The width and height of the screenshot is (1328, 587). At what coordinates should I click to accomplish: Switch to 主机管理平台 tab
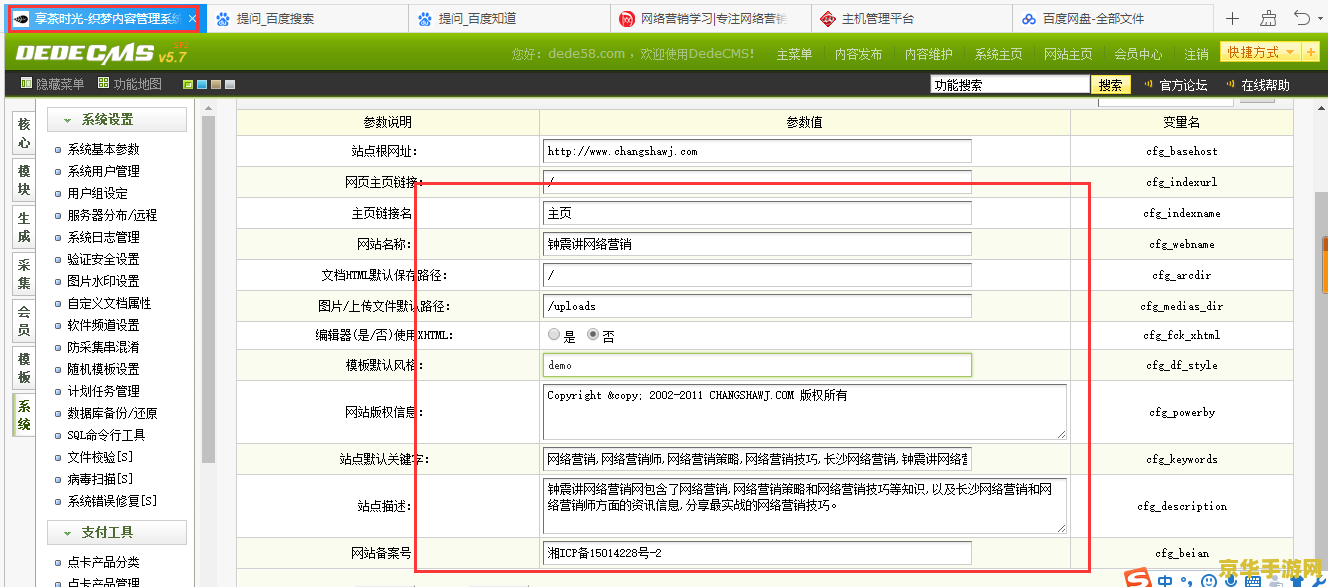(911, 18)
